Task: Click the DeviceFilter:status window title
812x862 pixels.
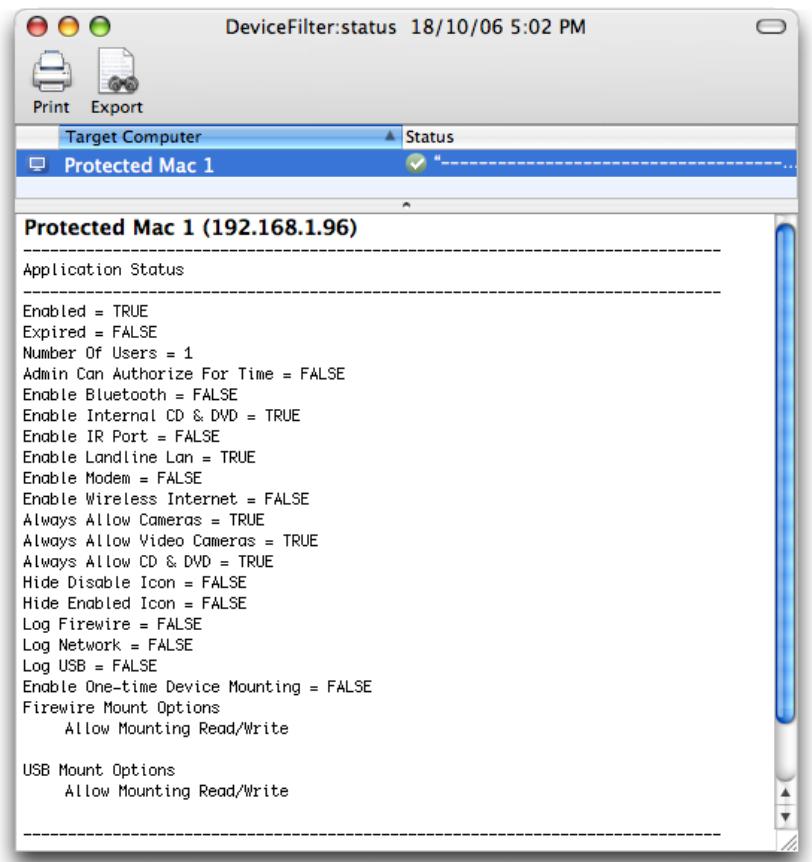Action: pyautogui.click(x=406, y=27)
